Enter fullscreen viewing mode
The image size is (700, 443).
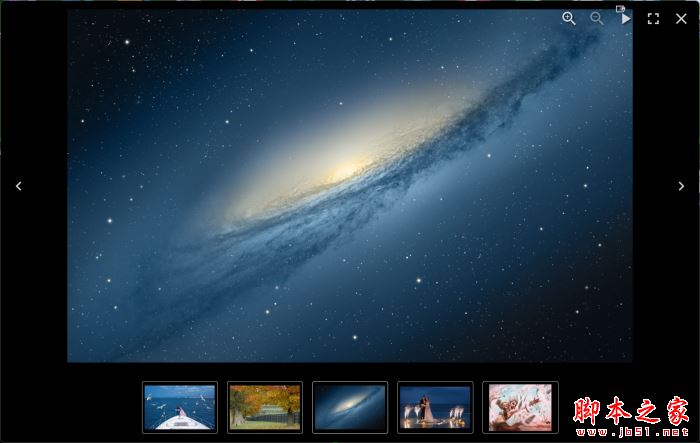[x=653, y=18]
